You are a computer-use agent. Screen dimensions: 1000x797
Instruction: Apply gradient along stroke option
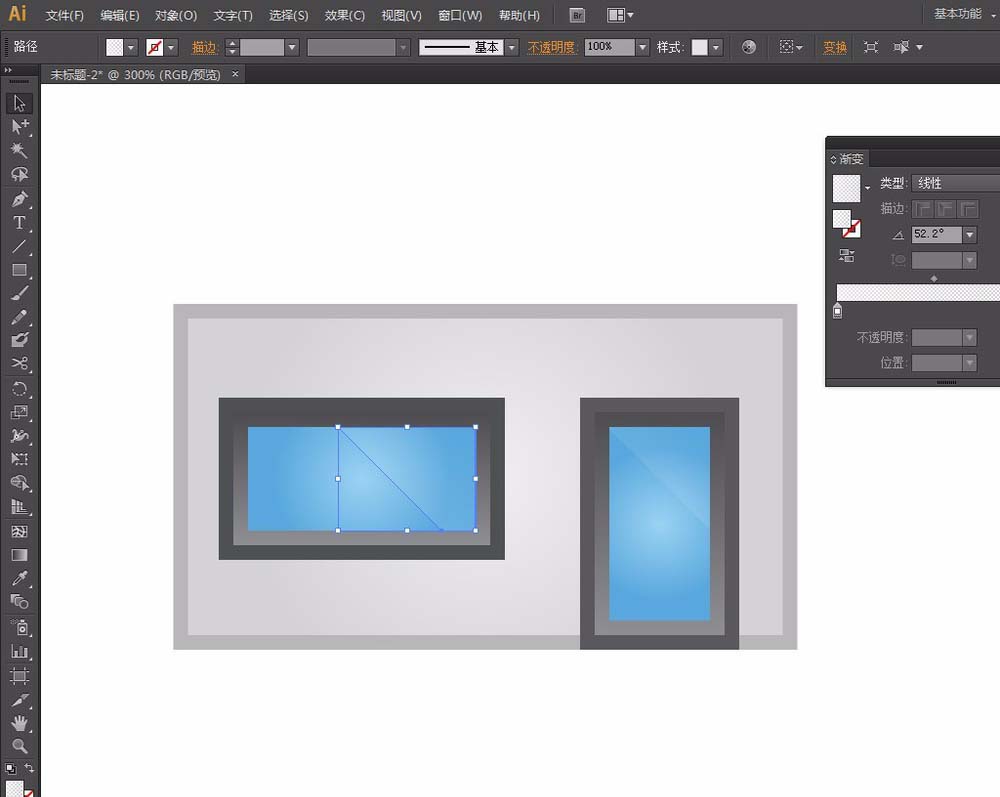coord(945,208)
